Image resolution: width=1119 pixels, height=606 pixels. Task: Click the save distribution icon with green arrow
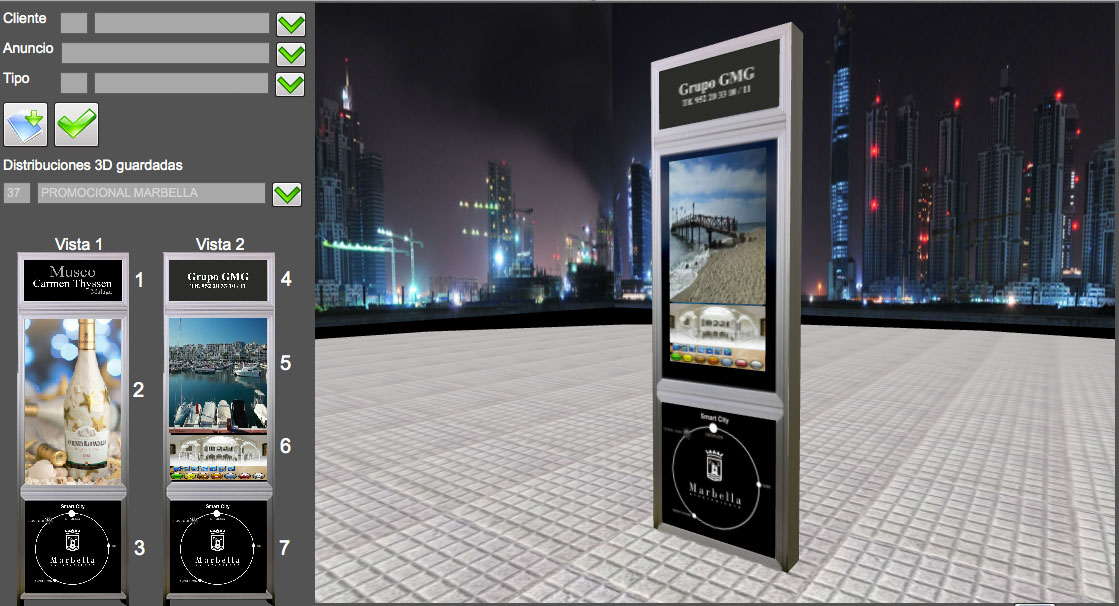point(26,125)
